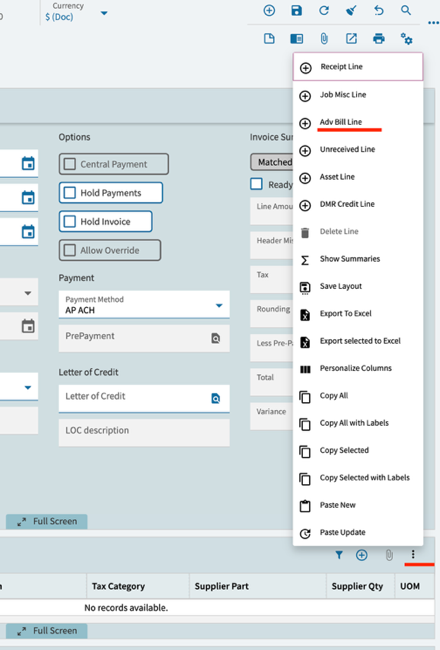This screenshot has height=650, width=440.
Task: Select Receipt Line from the menu
Action: click(x=358, y=67)
